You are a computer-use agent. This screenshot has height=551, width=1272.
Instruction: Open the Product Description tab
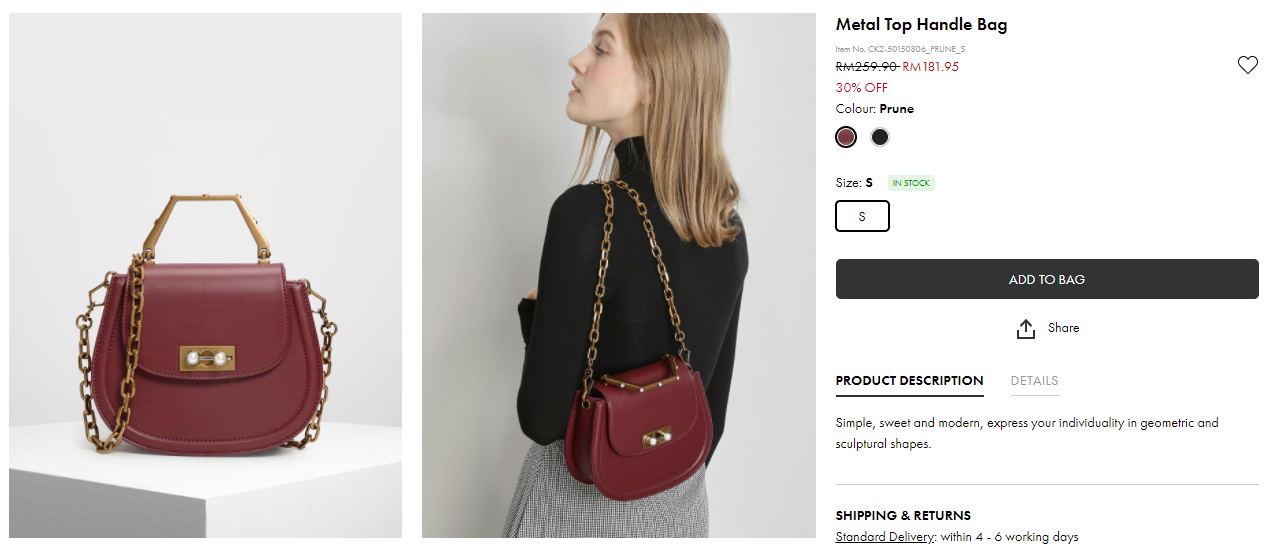[909, 381]
